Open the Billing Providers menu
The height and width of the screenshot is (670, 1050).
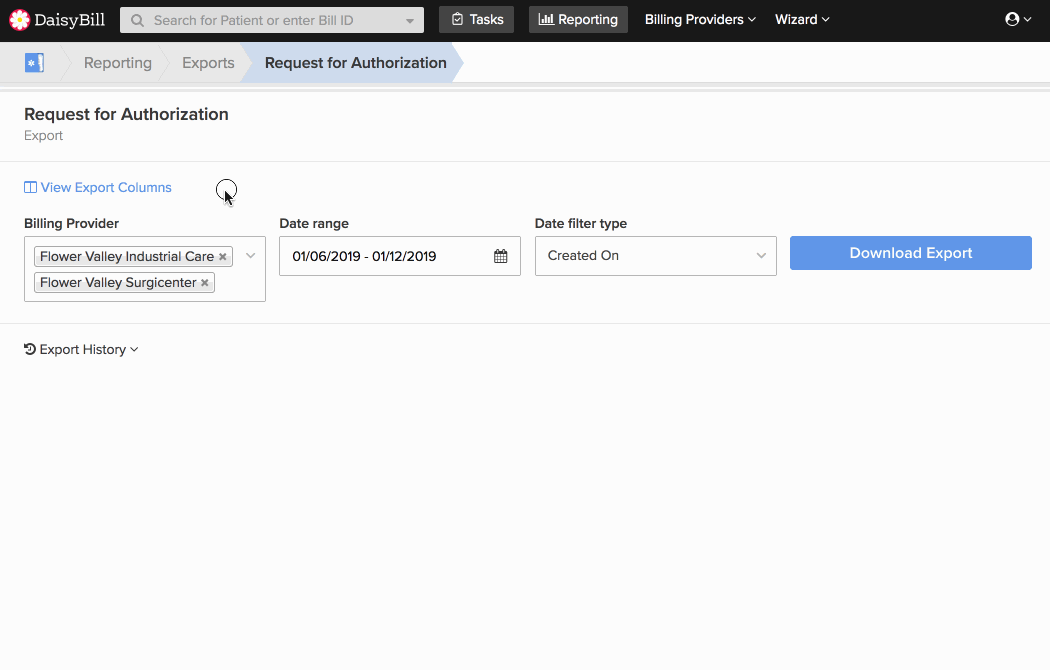coord(700,19)
